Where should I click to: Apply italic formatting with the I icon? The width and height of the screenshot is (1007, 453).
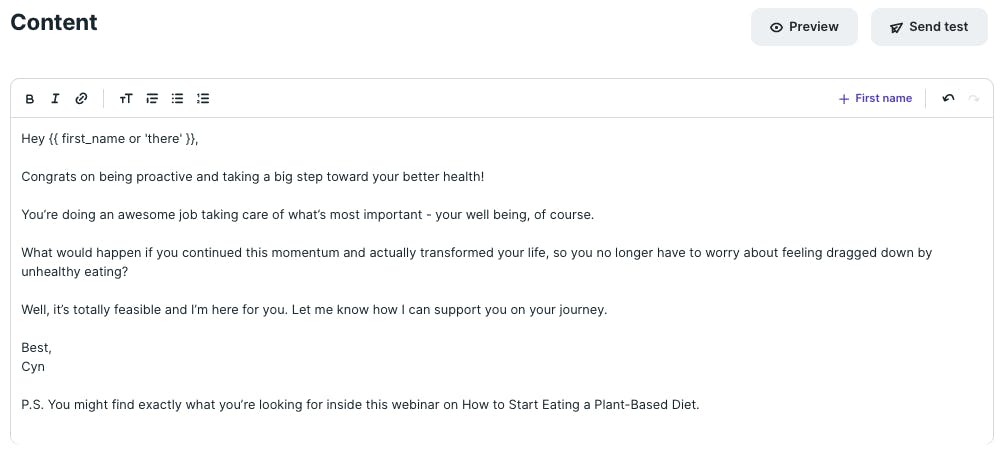55,98
